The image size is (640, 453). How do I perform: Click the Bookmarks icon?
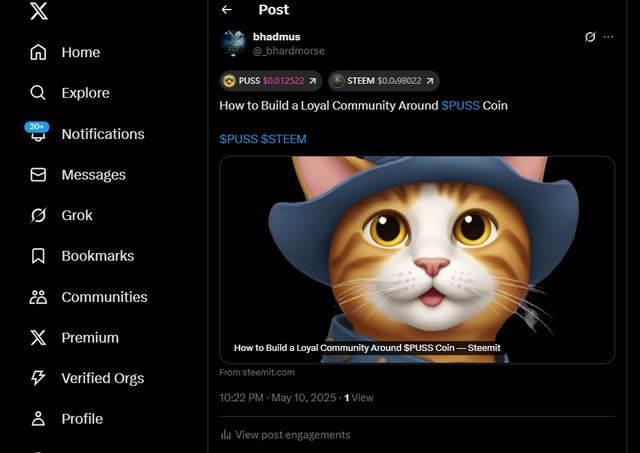(x=38, y=256)
